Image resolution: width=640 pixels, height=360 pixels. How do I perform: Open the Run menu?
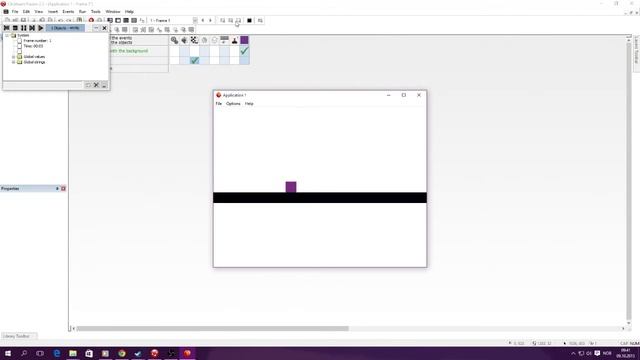tap(82, 12)
